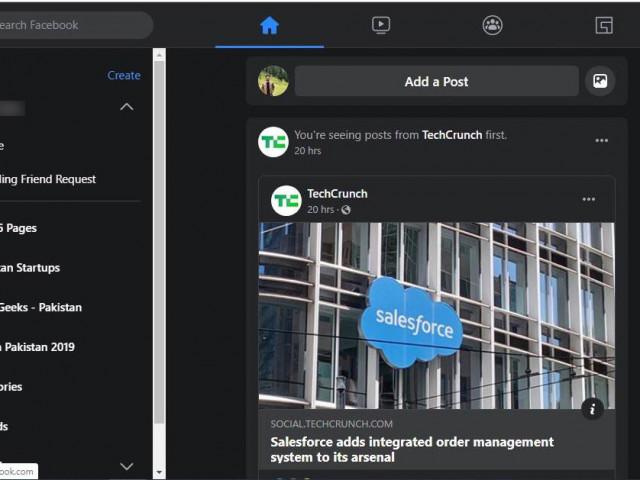Click the 20 hrs timestamp on TechCrunch post
The height and width of the screenshot is (480, 640).
(320, 209)
